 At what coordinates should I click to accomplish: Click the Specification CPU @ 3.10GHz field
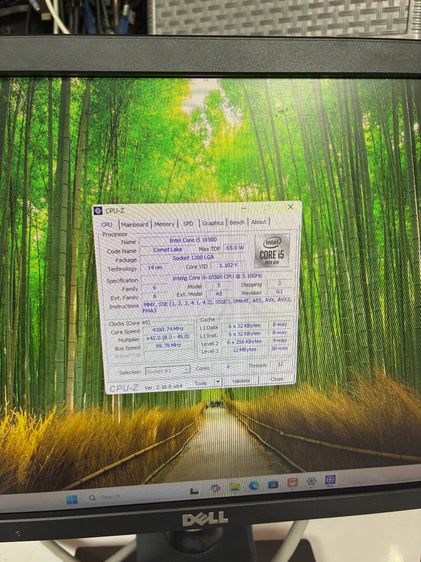217,277
